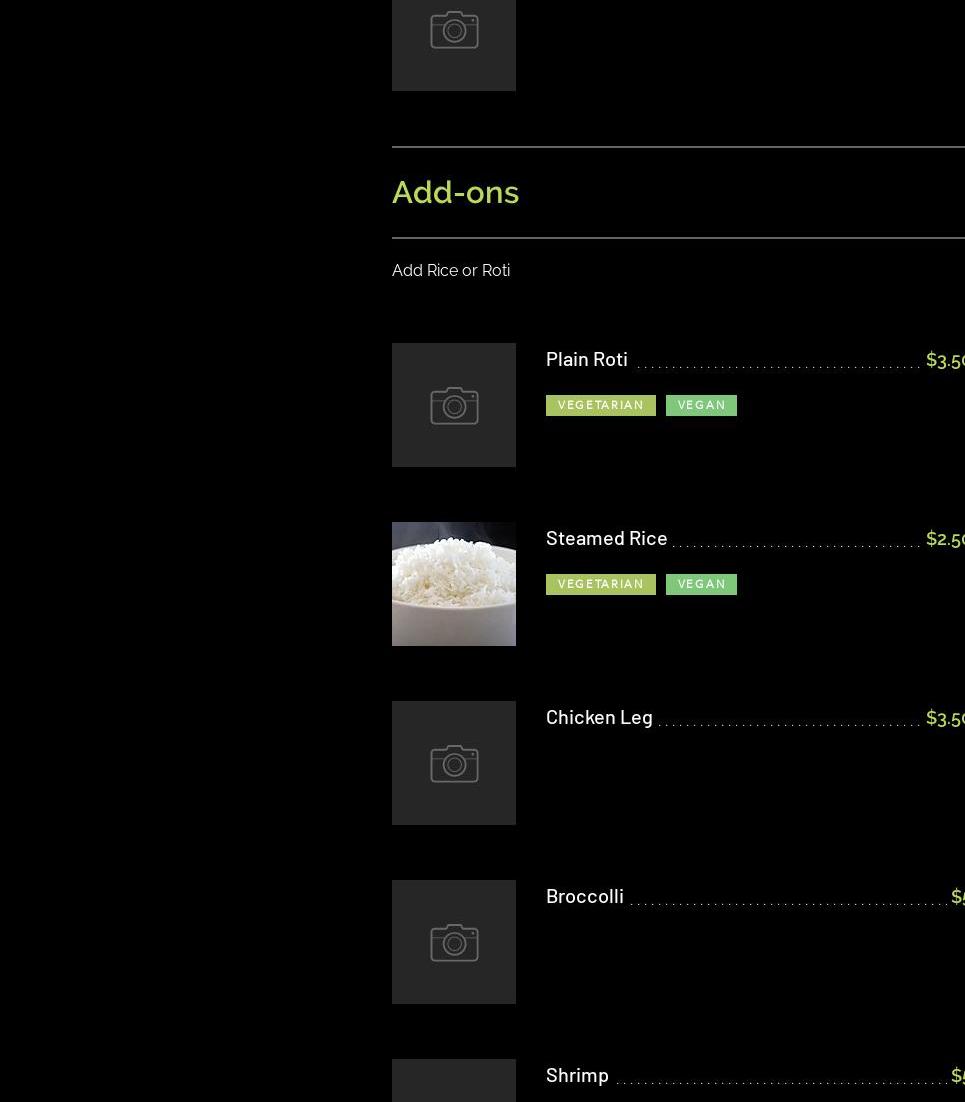Click the Plain Roti price

point(945,360)
